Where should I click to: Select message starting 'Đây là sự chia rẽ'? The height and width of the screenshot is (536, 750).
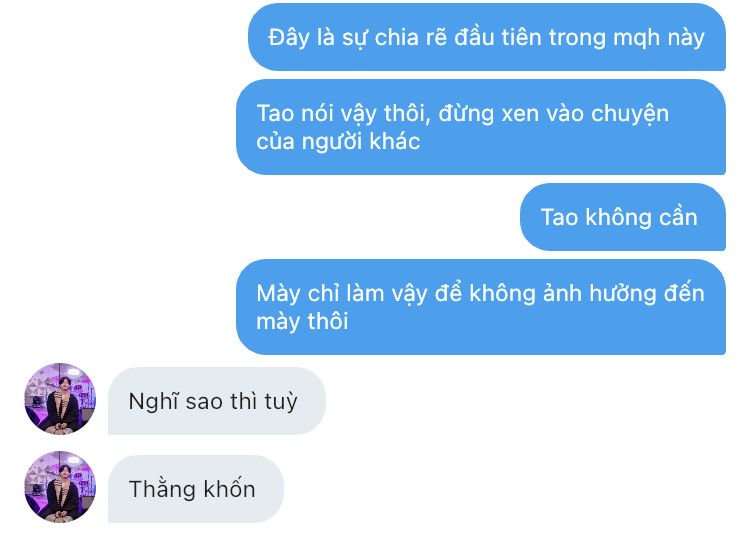(x=486, y=37)
